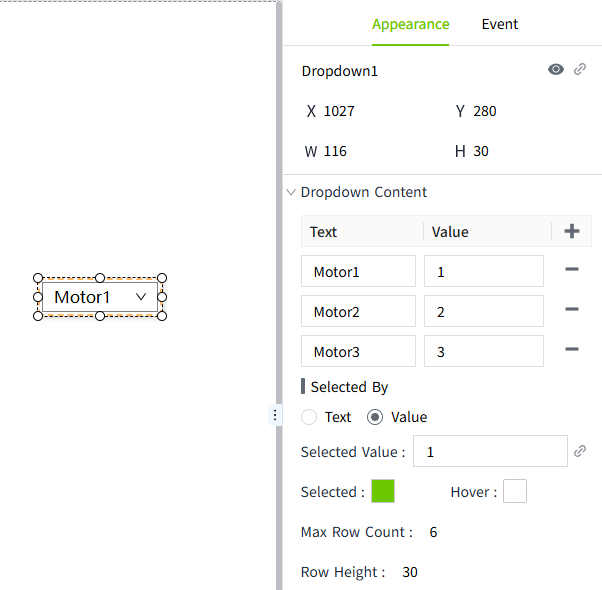
Task: Edit the Motor2 text field
Action: 358,311
